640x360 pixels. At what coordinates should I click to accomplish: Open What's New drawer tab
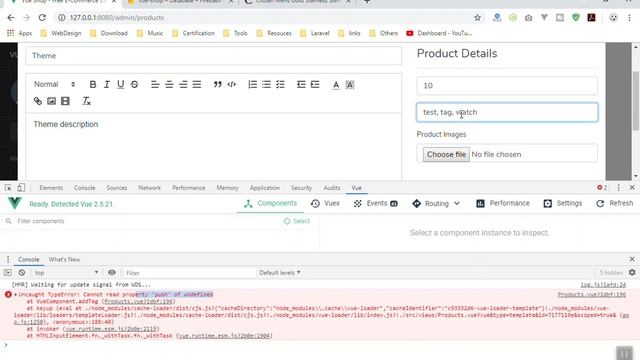[64, 259]
